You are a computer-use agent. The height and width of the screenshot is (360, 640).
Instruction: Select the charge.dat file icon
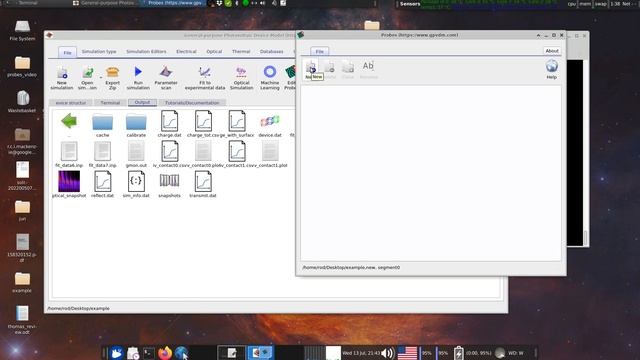pos(169,121)
